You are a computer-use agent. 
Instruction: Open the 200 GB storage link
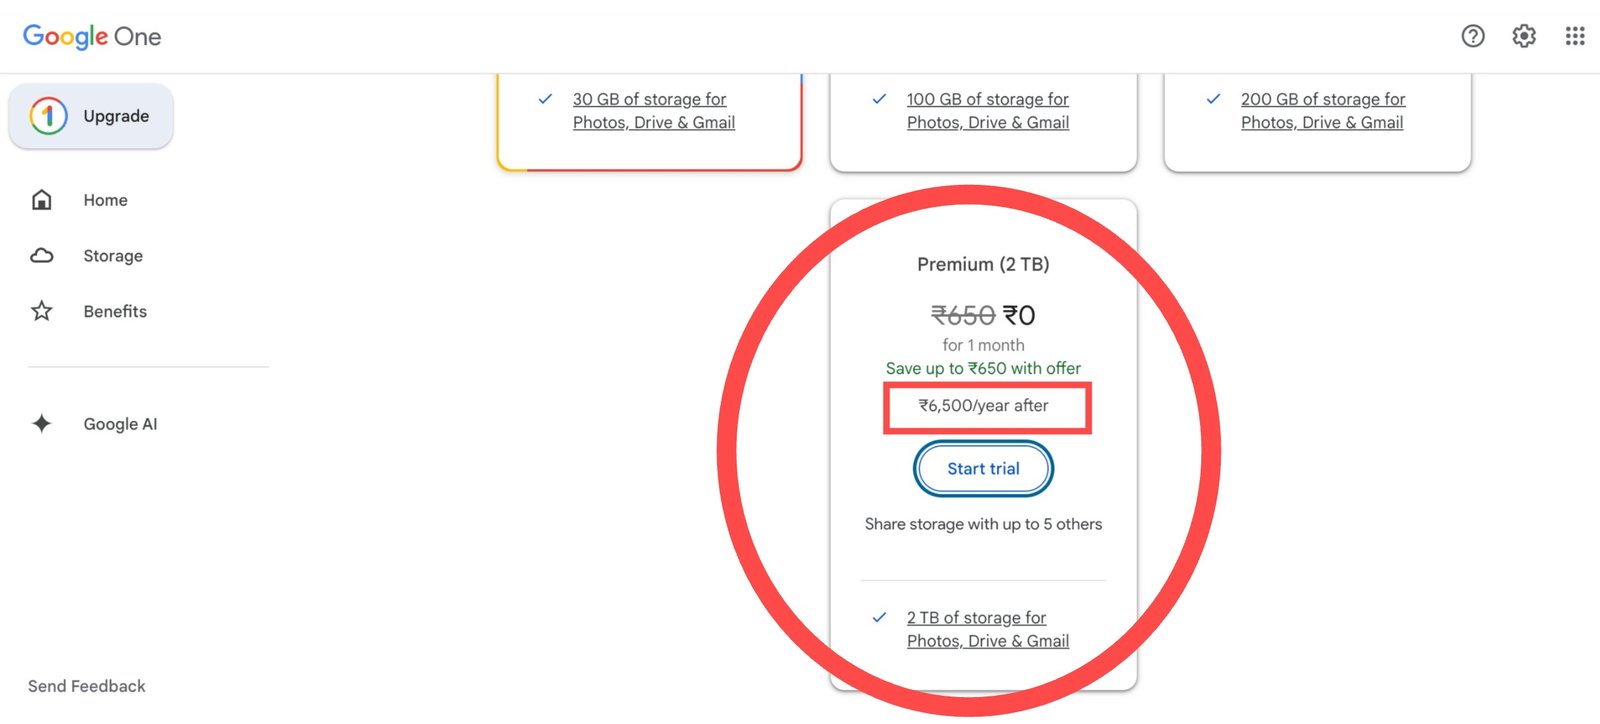[1322, 111]
